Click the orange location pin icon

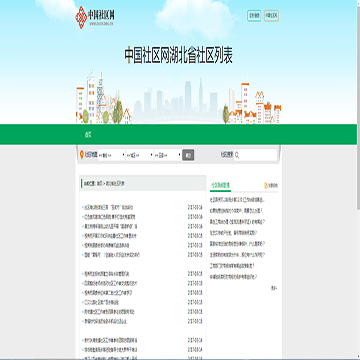click(82, 155)
